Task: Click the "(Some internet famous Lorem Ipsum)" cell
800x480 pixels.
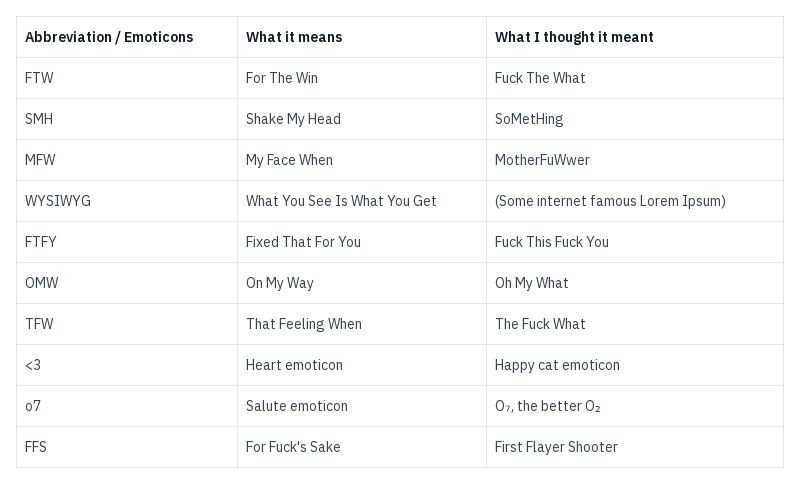Action: (610, 201)
